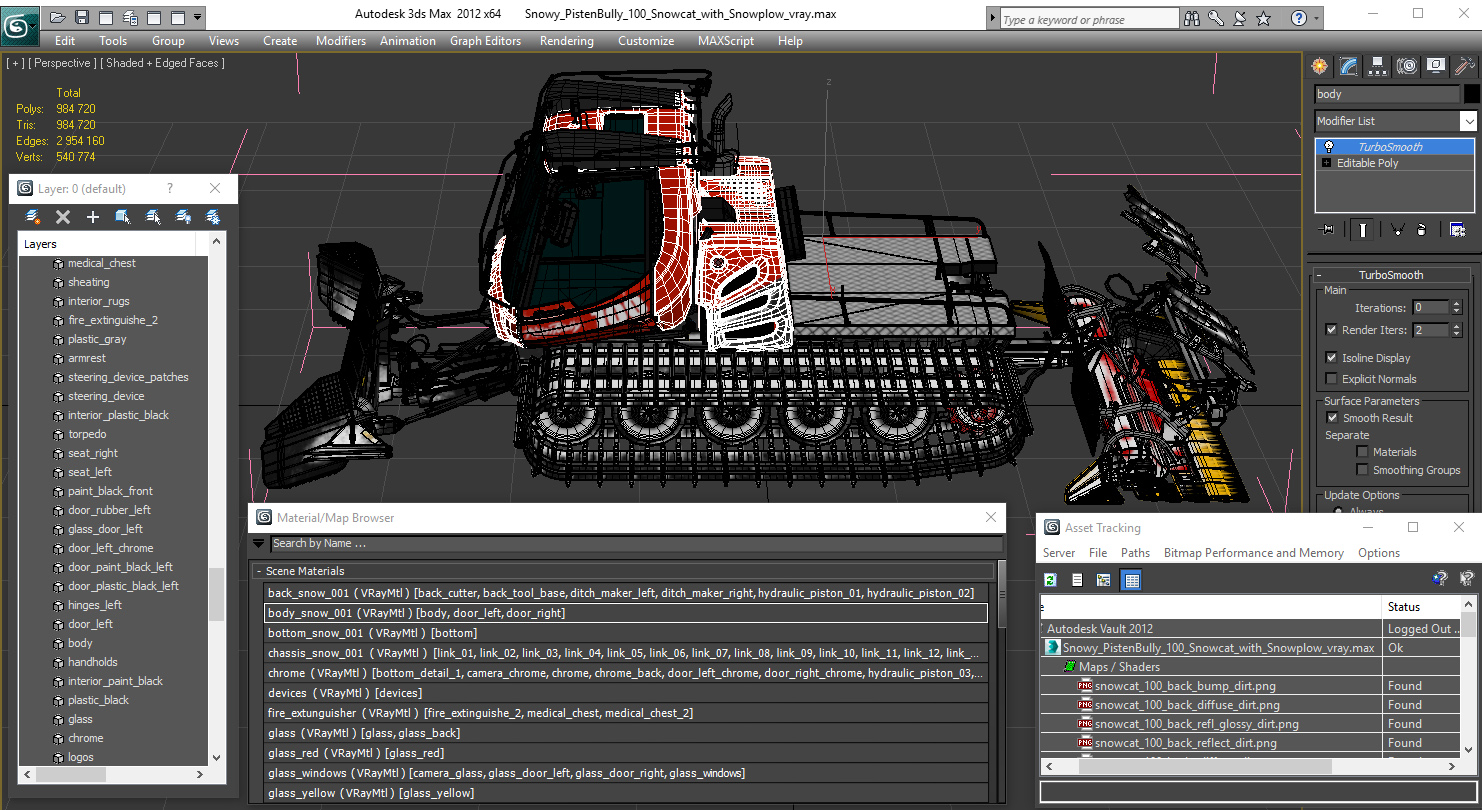Click Create New Layer icon in Layer dialog
This screenshot has width=1482, height=810.
(33, 217)
